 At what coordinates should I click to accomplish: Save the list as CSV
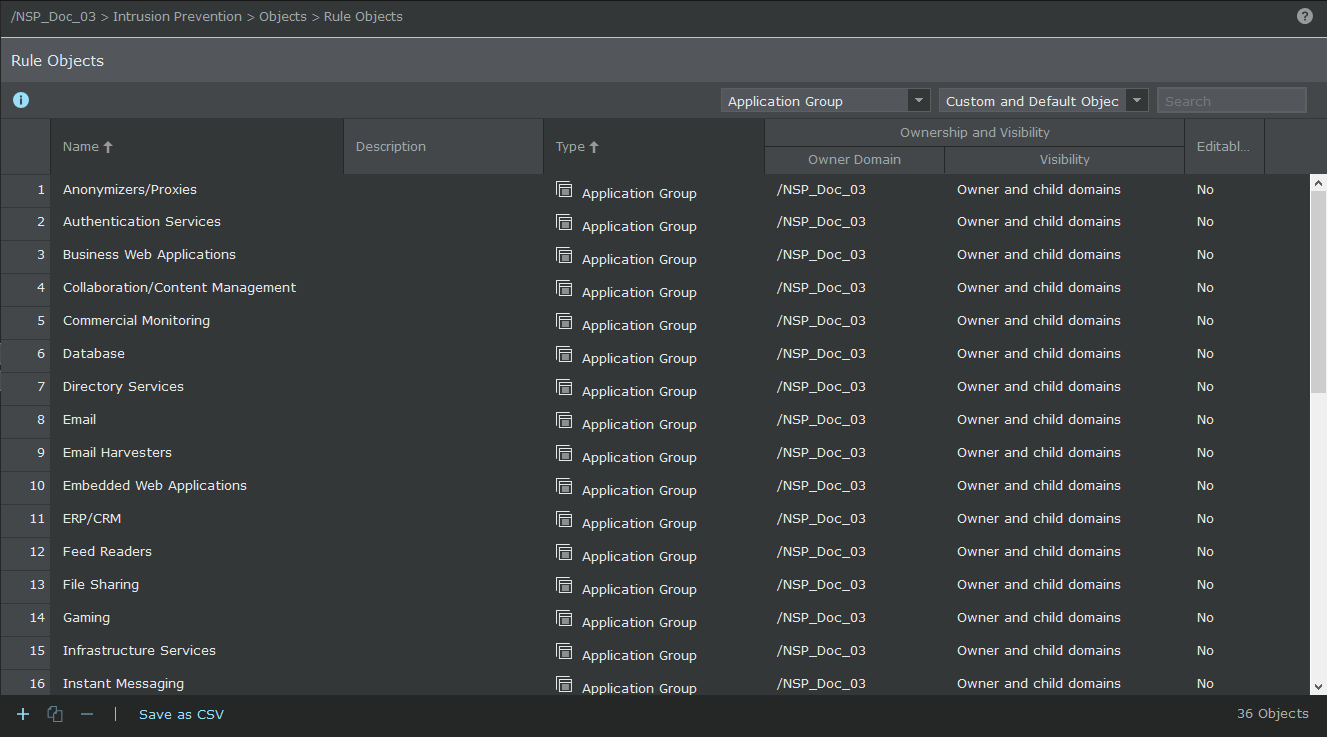pos(181,715)
